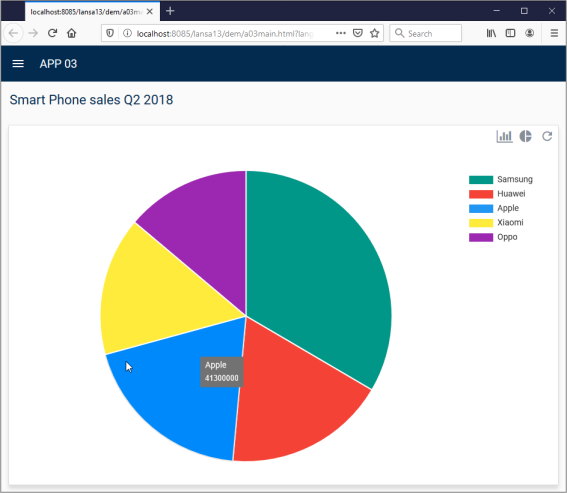Image resolution: width=567 pixels, height=493 pixels.
Task: Toggle the browser sidebar icon
Action: (x=510, y=33)
